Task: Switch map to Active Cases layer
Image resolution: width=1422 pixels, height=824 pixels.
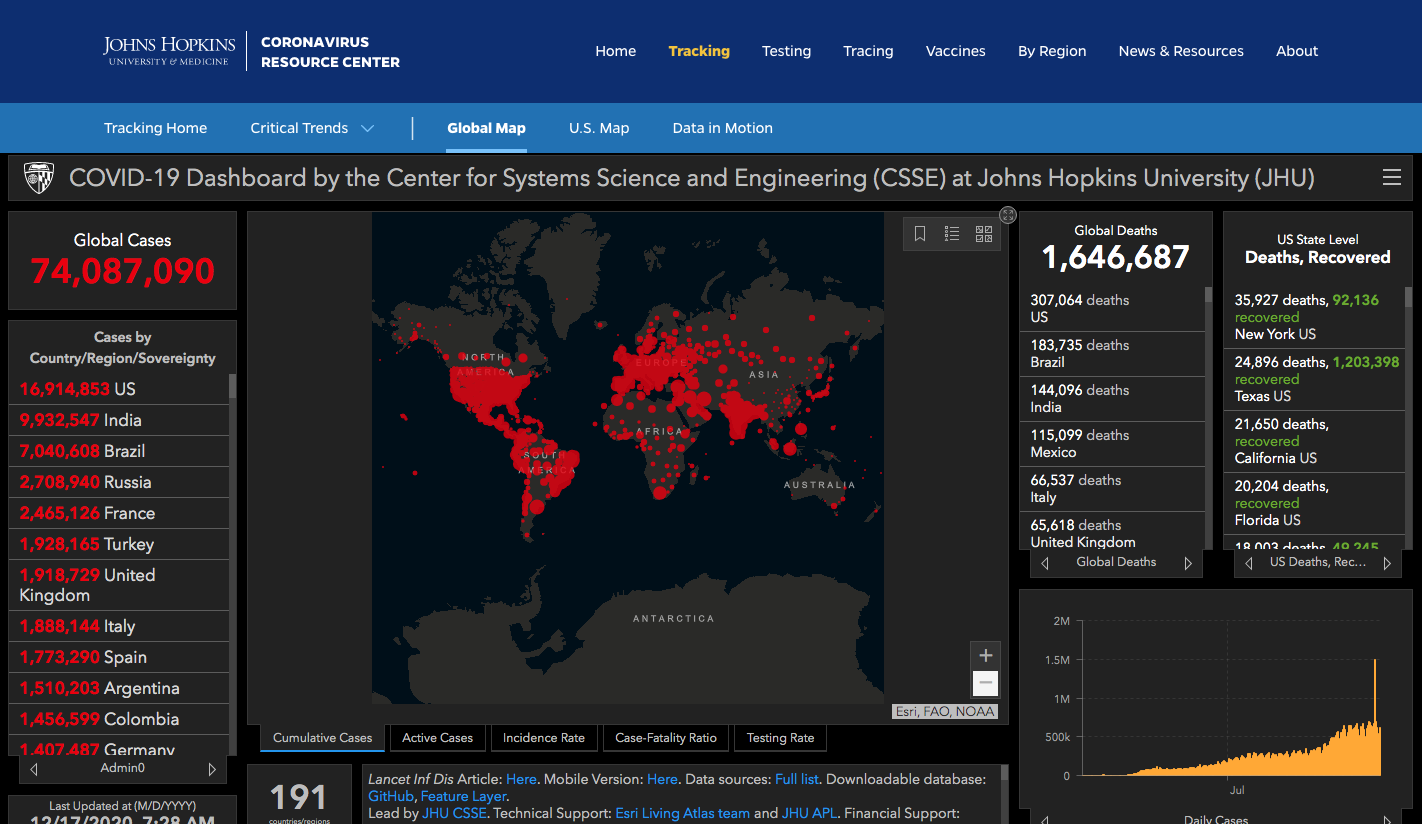Action: point(437,738)
